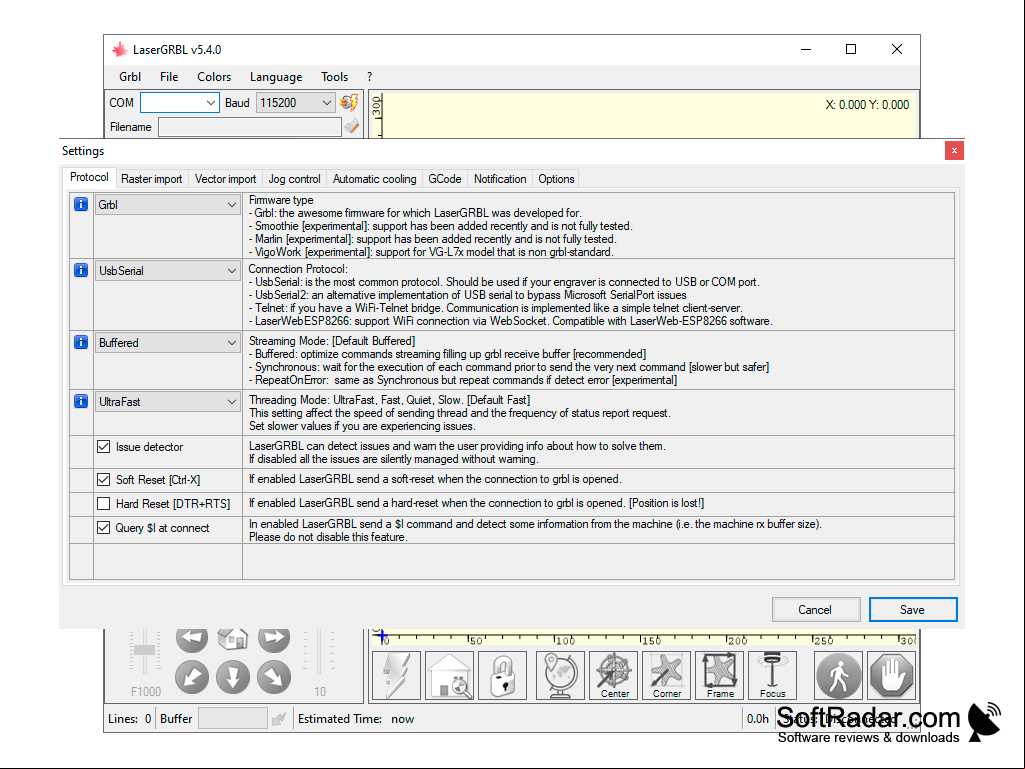Screen dimensions: 1025x769
Task: Open the Colors menu
Action: [214, 77]
